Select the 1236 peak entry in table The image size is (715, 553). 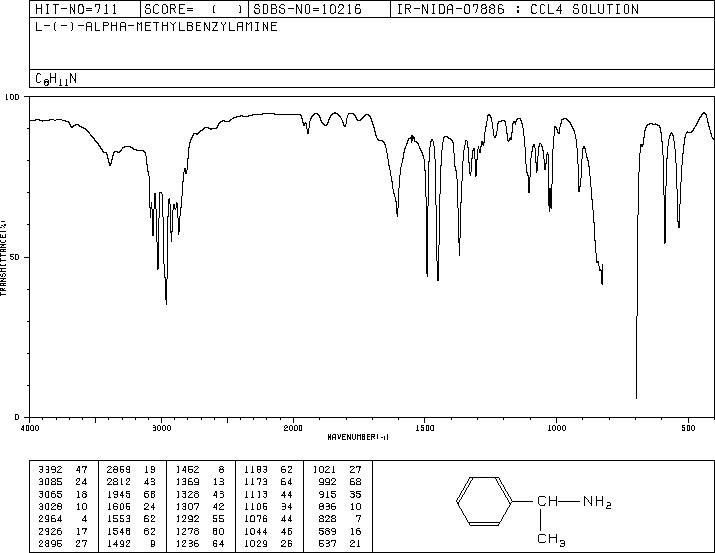pos(200,544)
